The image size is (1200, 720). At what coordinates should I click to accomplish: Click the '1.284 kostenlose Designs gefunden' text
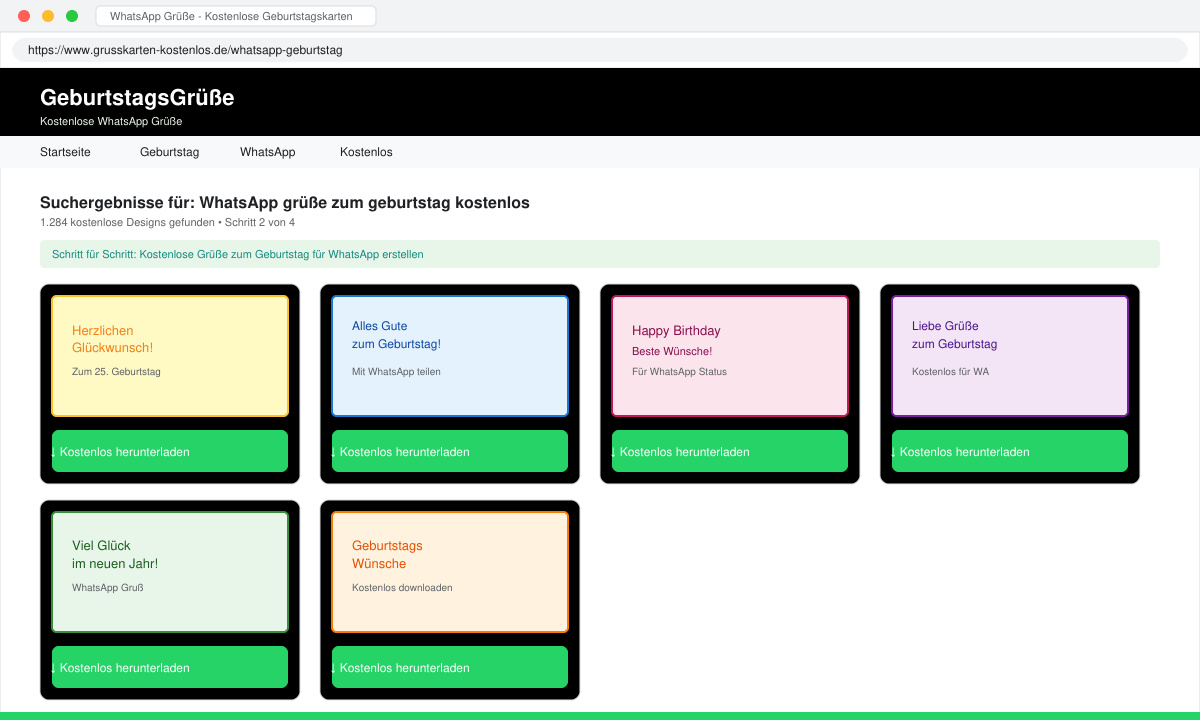(127, 222)
